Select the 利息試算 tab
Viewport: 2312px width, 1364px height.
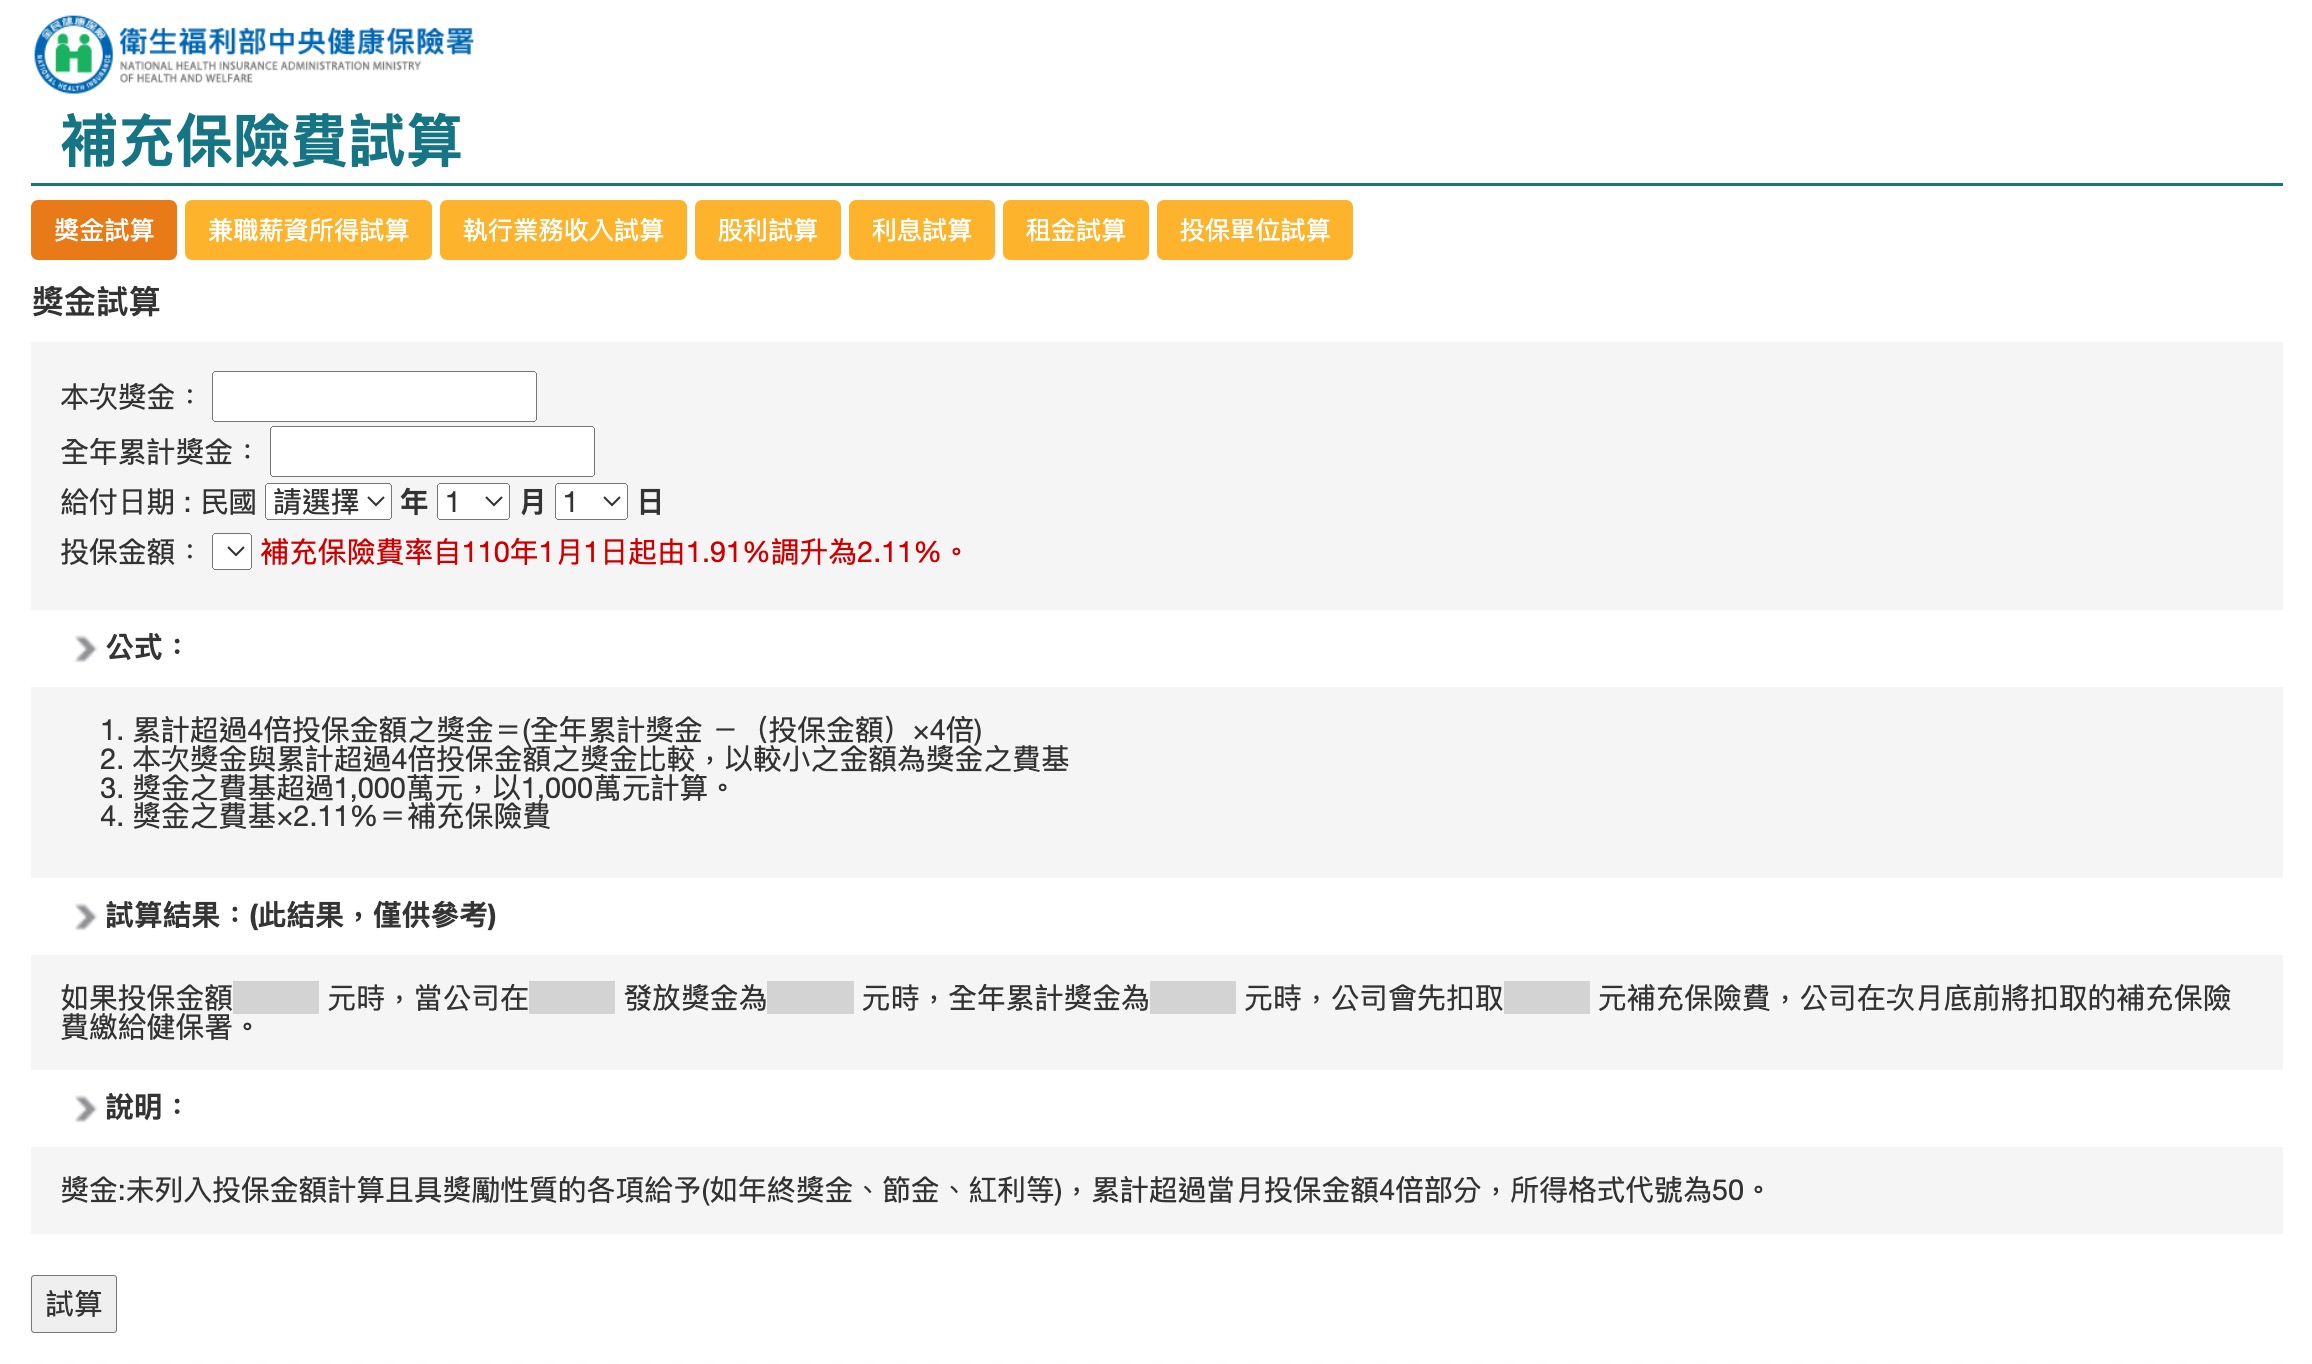click(921, 230)
